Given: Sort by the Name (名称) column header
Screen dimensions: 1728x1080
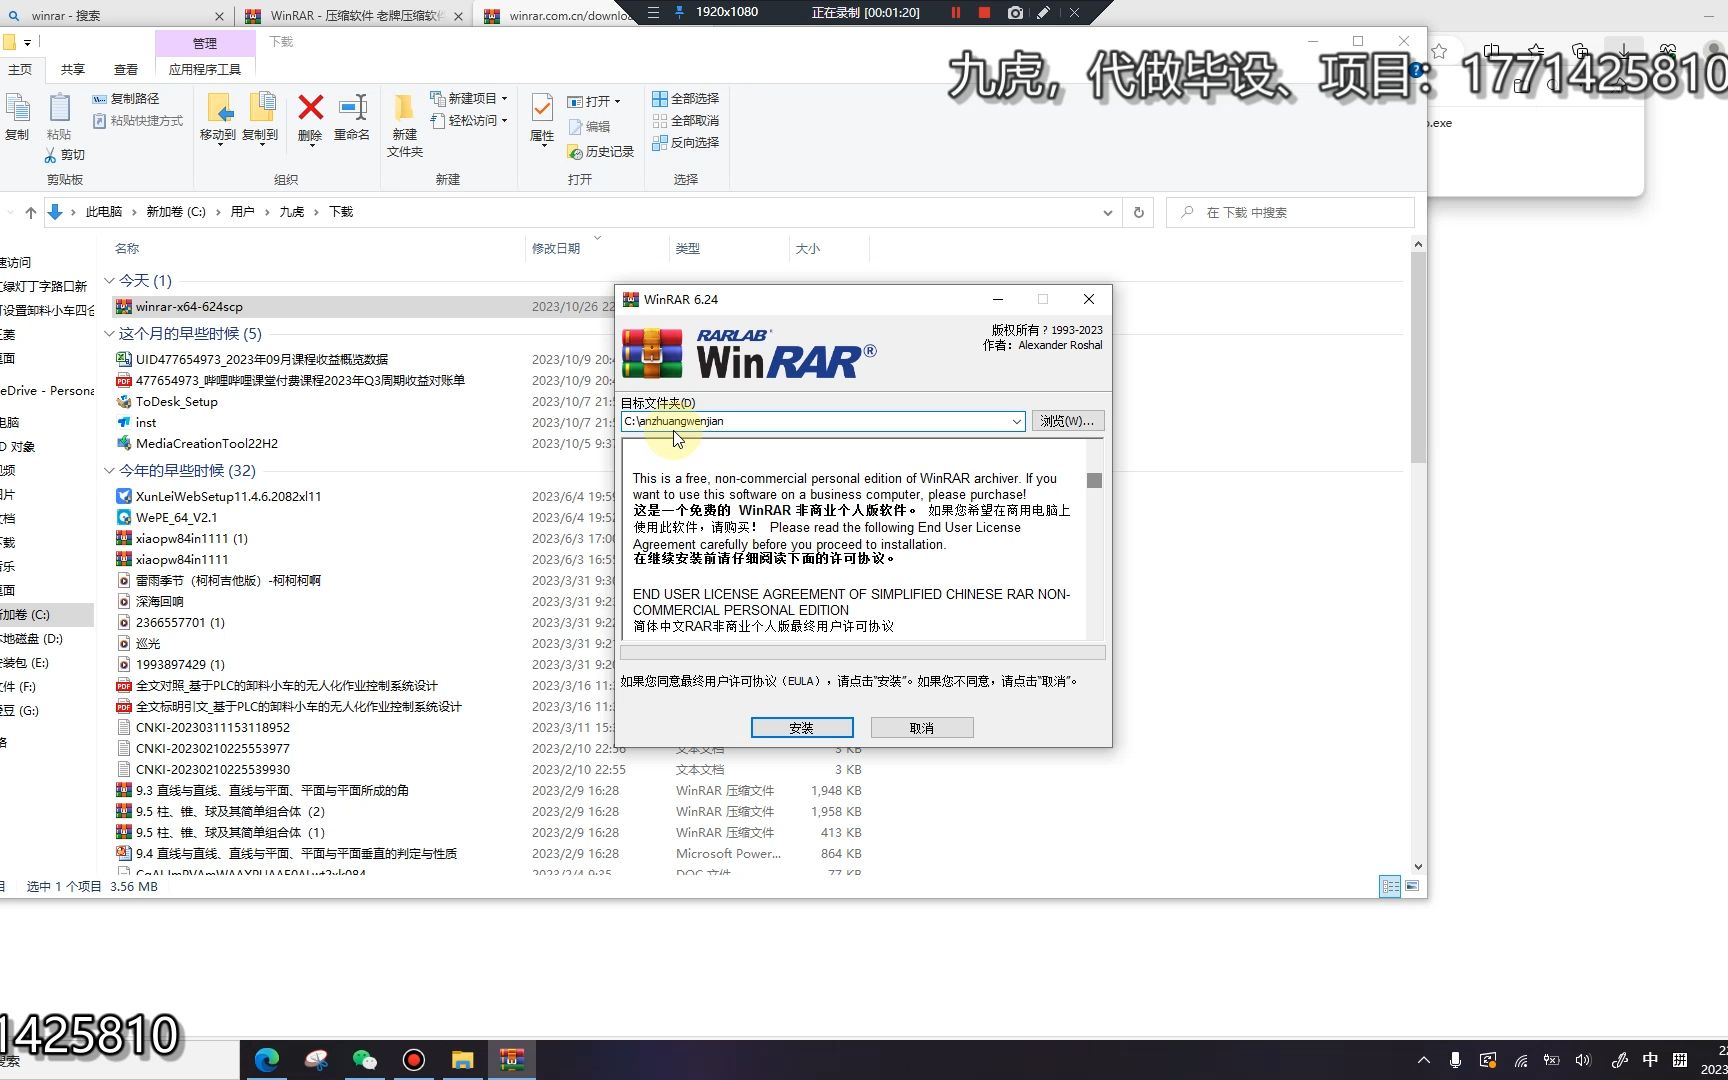Looking at the screenshot, I should pyautogui.click(x=127, y=248).
